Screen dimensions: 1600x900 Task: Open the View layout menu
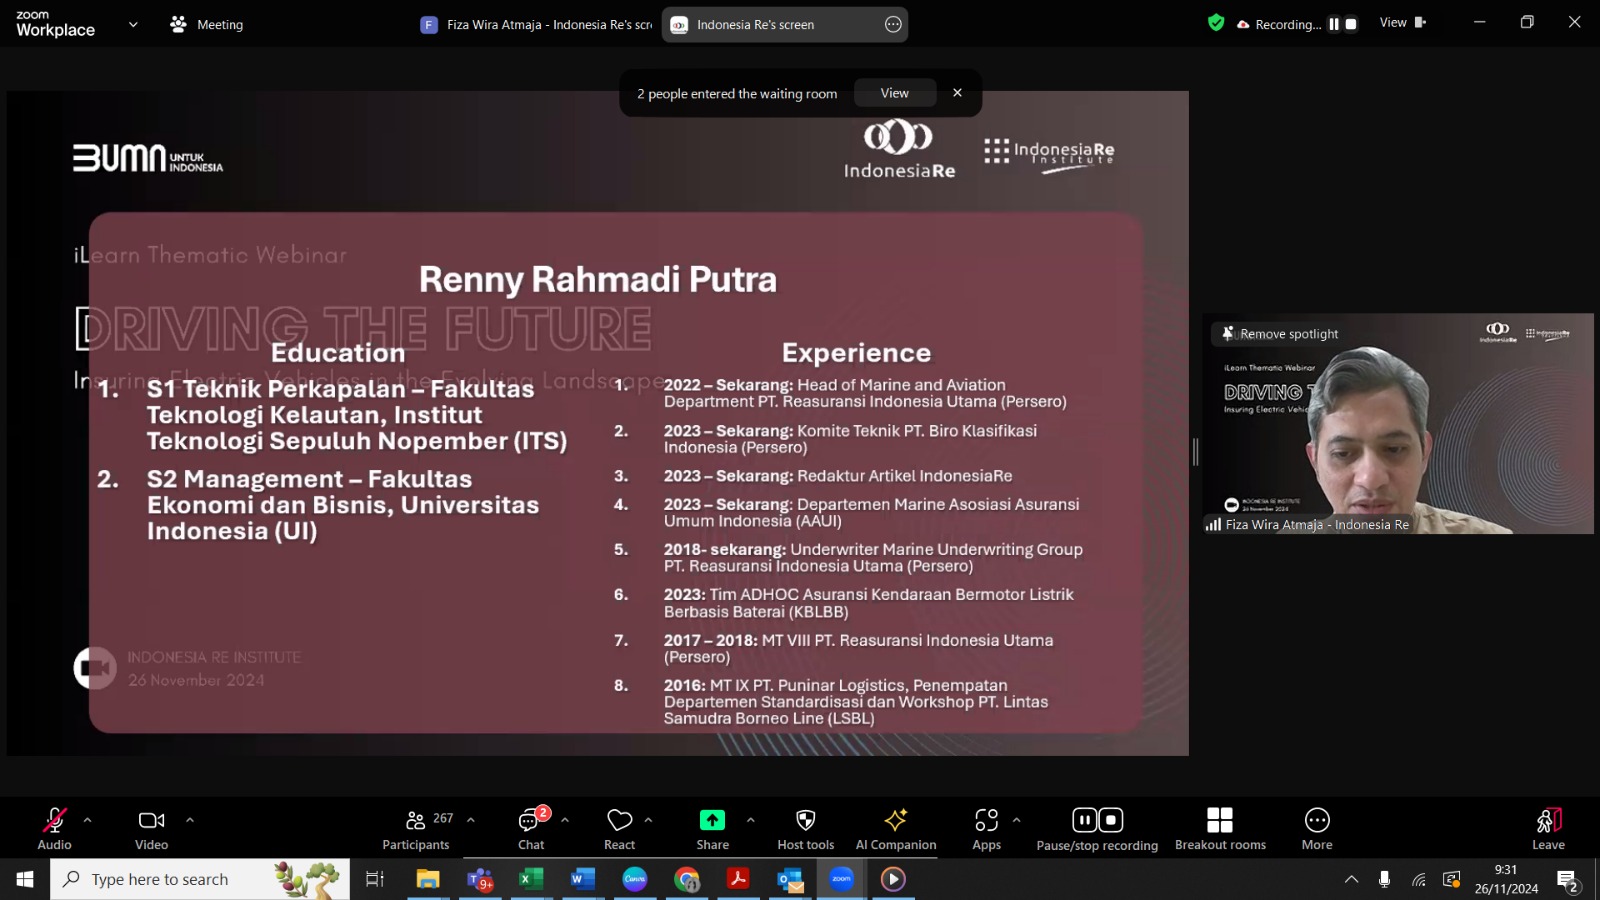click(1402, 23)
